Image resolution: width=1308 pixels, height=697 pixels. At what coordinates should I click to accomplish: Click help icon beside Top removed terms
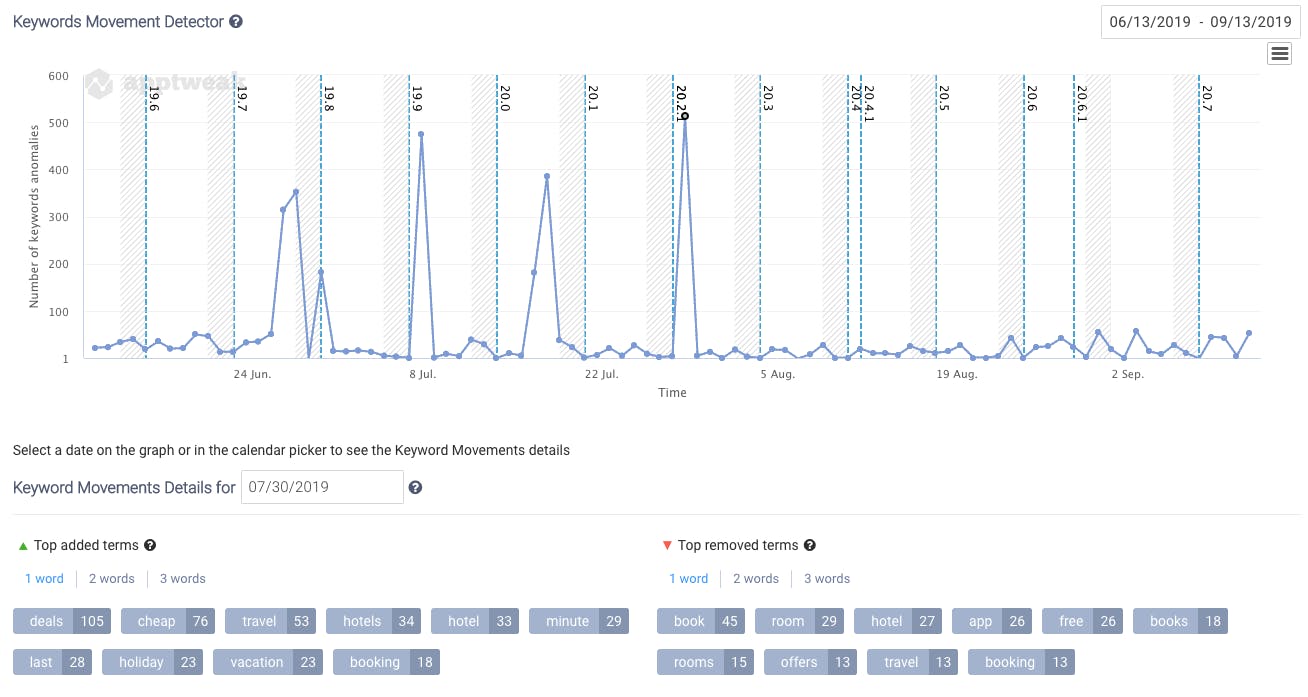810,545
